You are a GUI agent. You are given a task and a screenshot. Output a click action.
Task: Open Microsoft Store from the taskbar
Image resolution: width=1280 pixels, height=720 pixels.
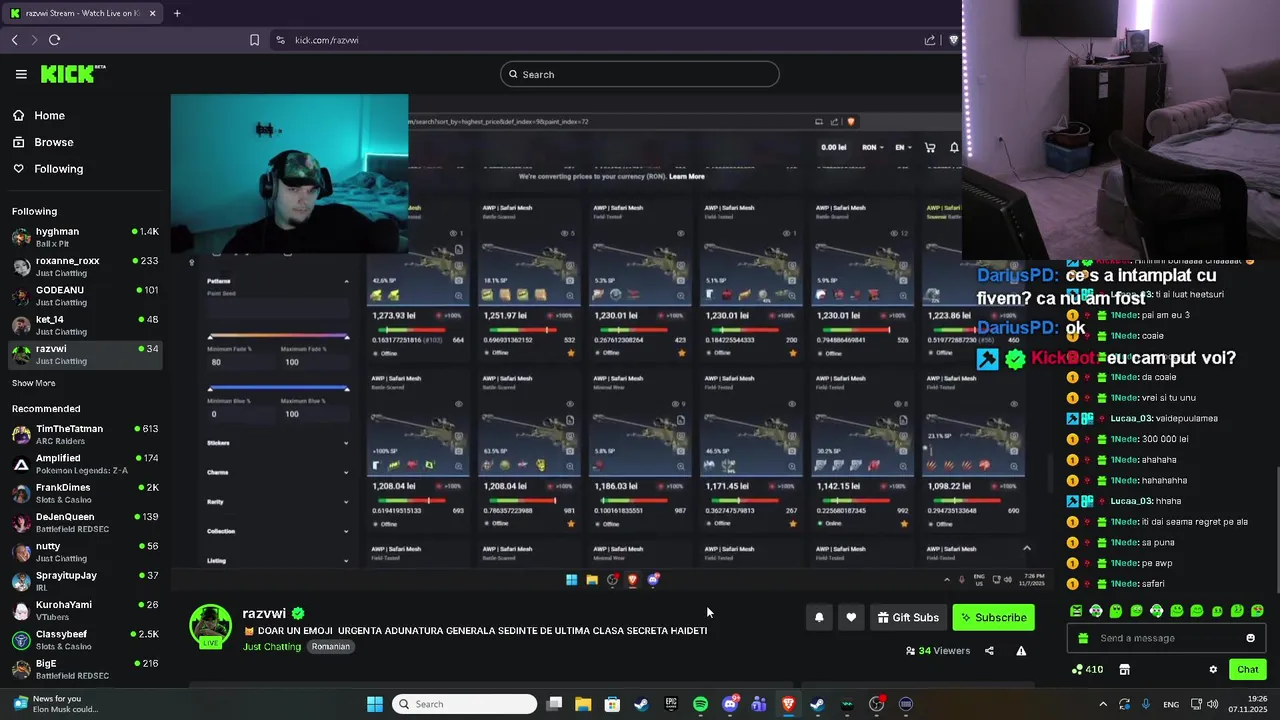pyautogui.click(x=612, y=704)
